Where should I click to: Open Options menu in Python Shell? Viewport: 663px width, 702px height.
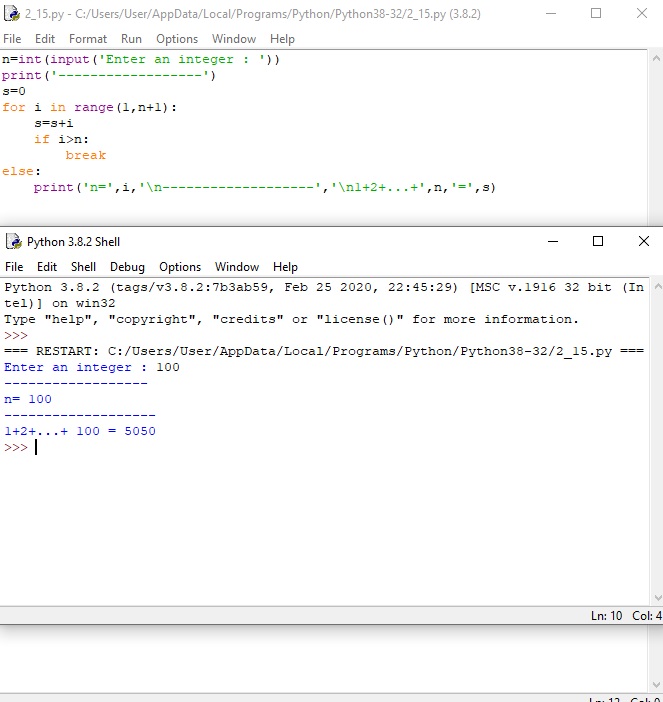coord(180,267)
